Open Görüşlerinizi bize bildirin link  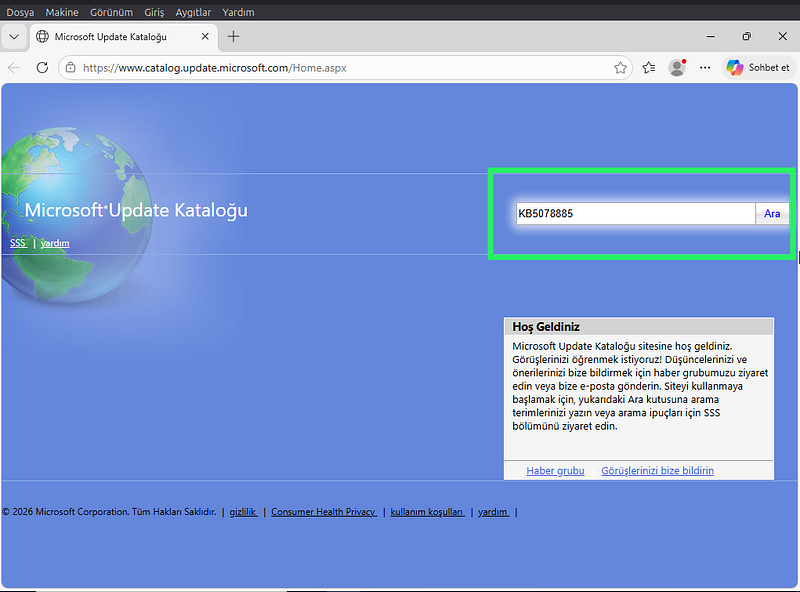657,471
